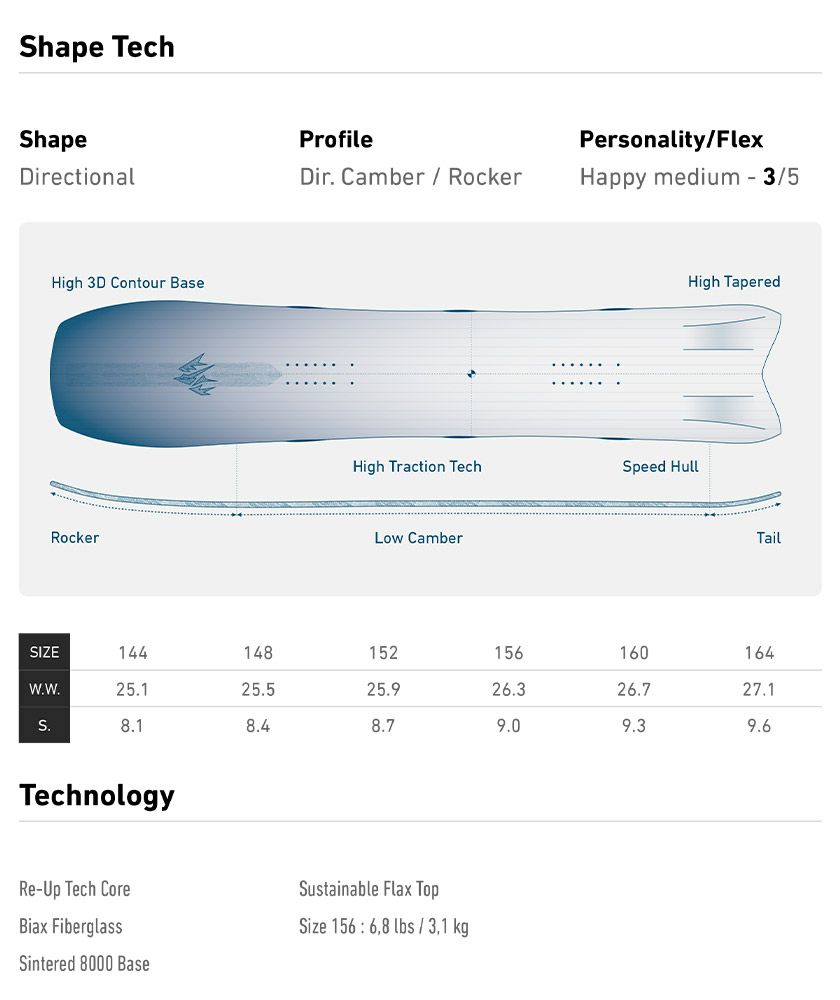Viewport: 840px width, 1000px height.
Task: Choose size 144 in the size row
Action: [132, 653]
